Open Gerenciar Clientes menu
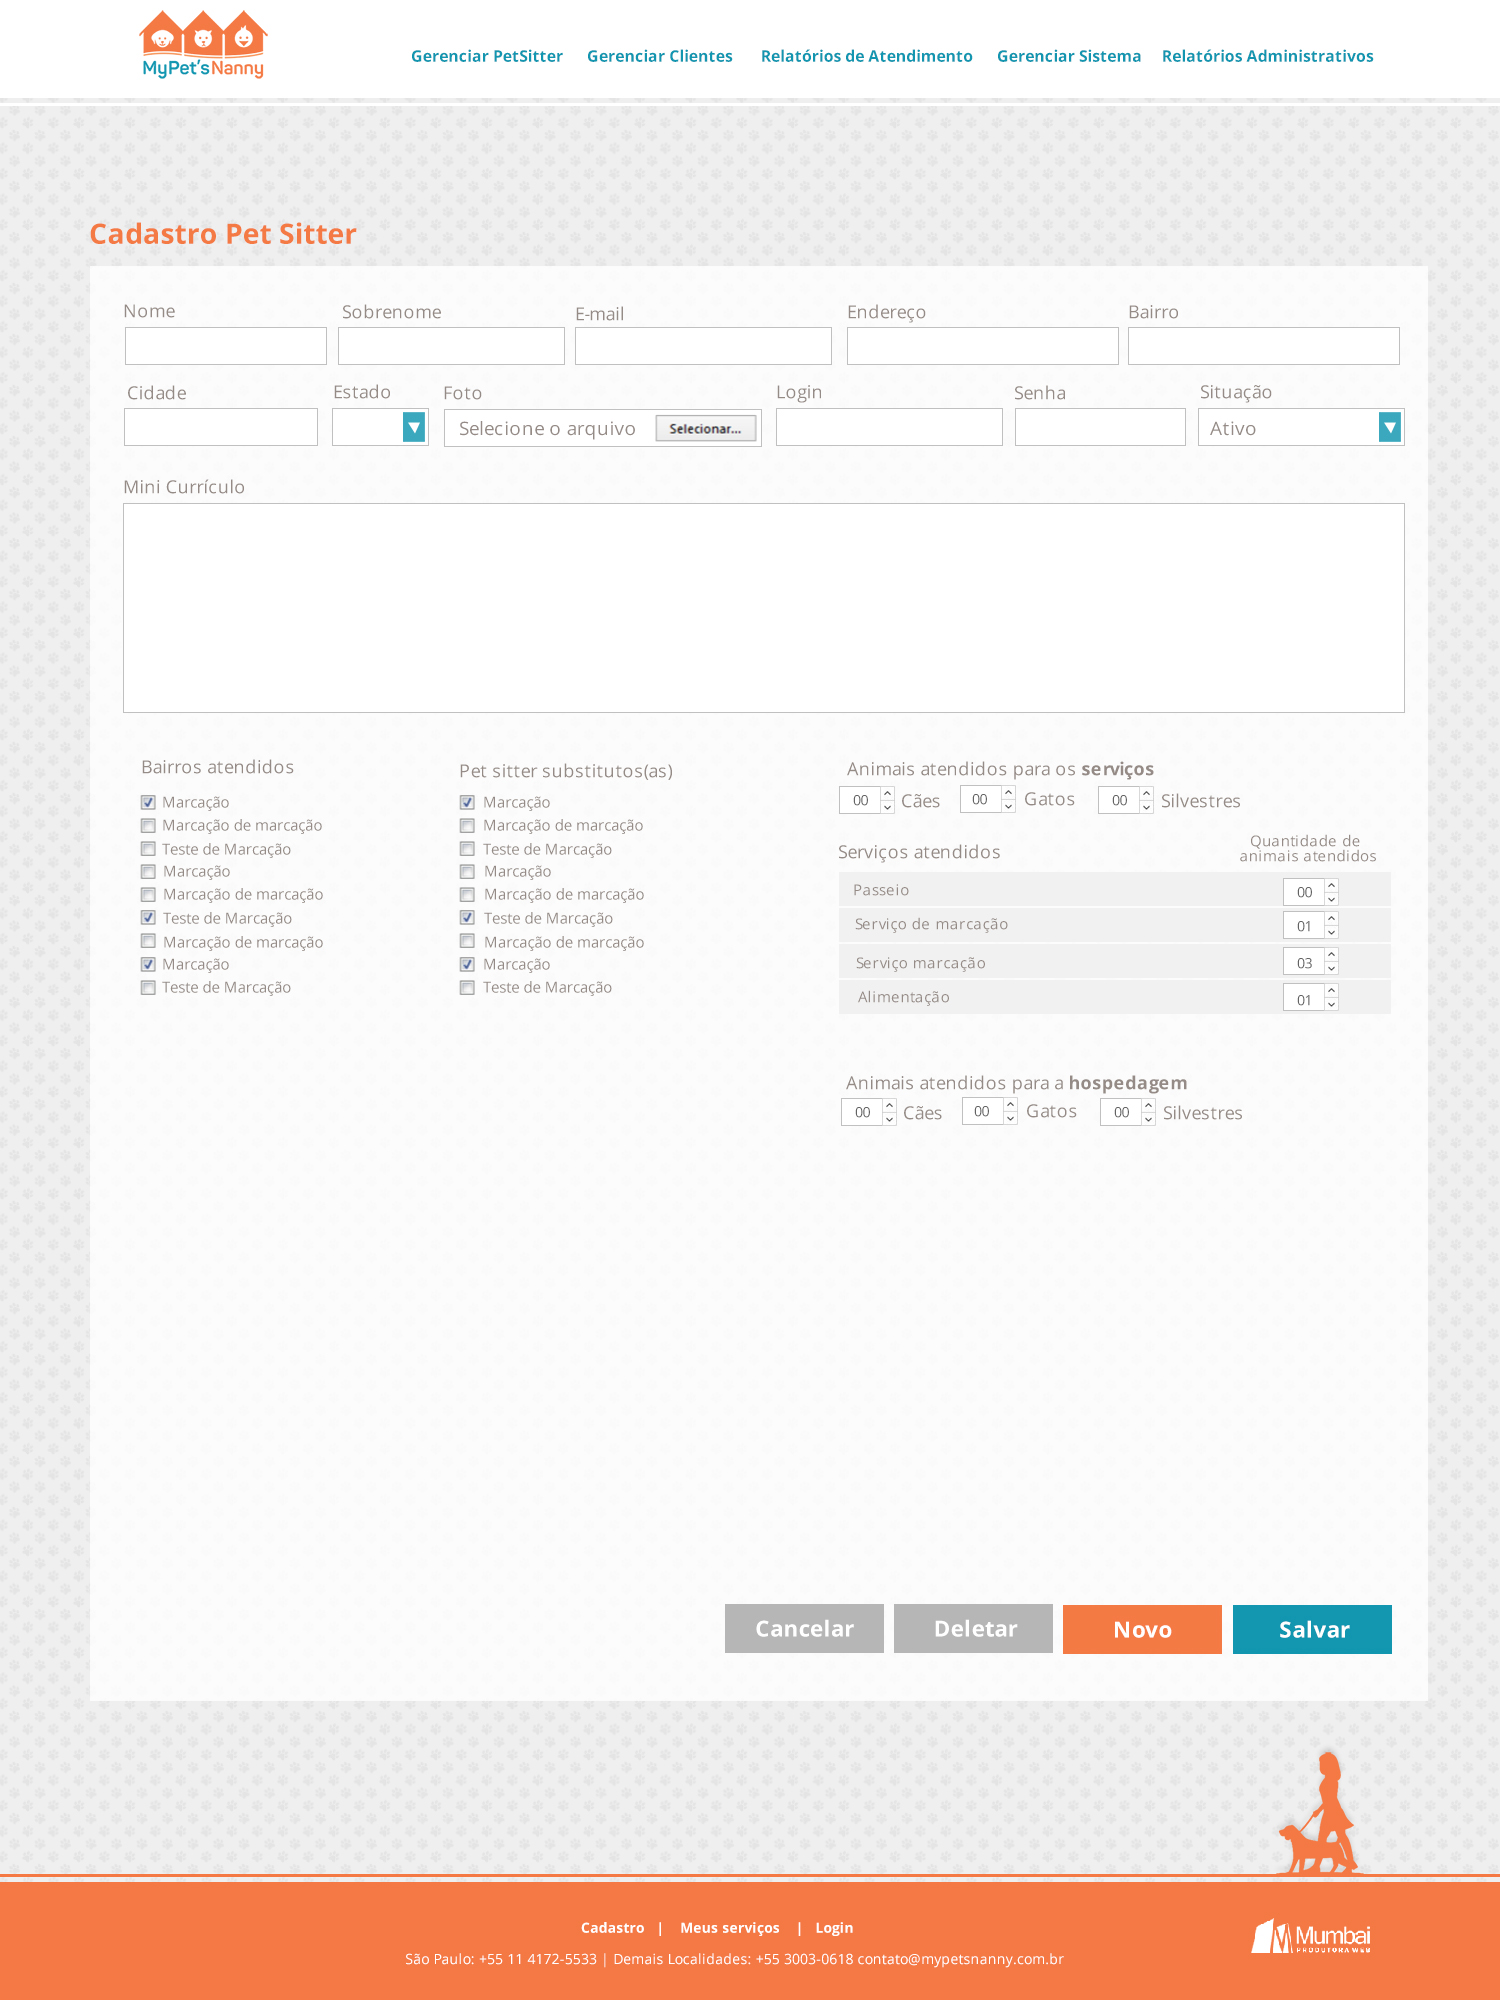This screenshot has height=2000, width=1500. coord(659,56)
